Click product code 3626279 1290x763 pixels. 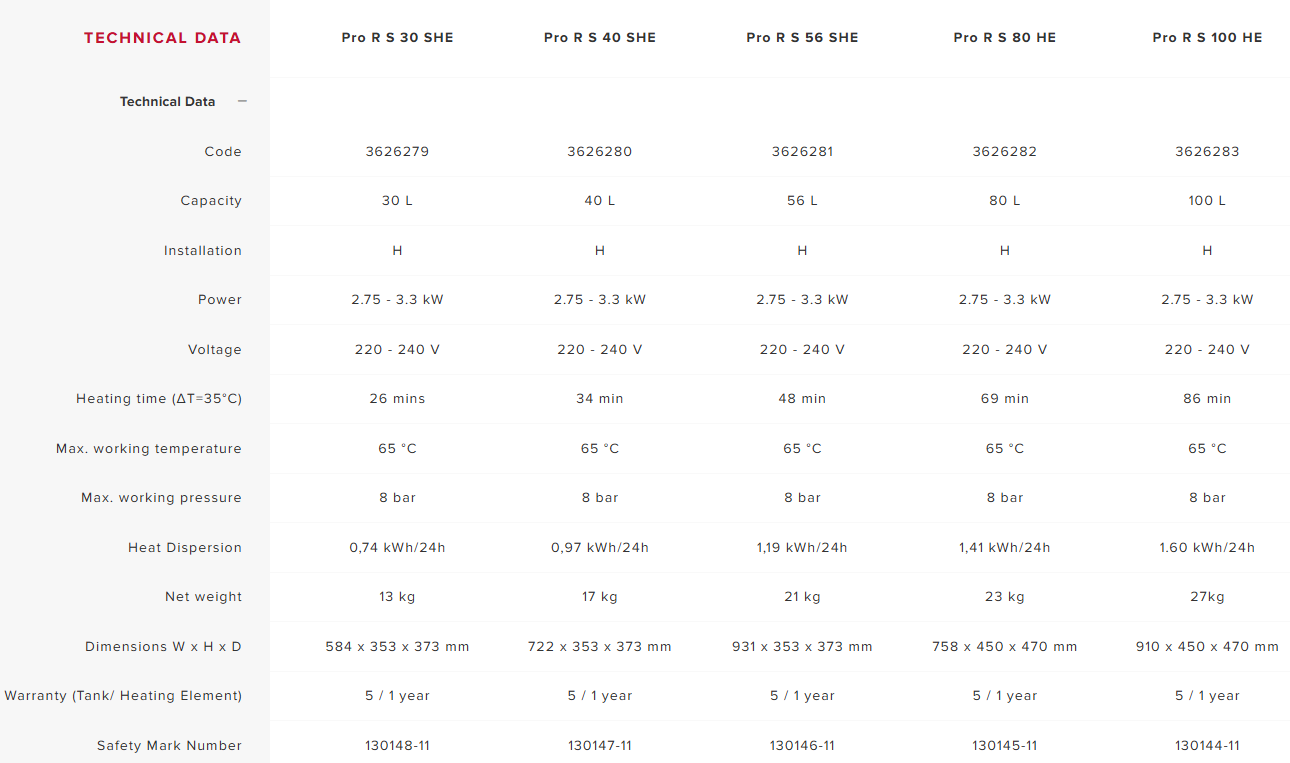(x=397, y=152)
